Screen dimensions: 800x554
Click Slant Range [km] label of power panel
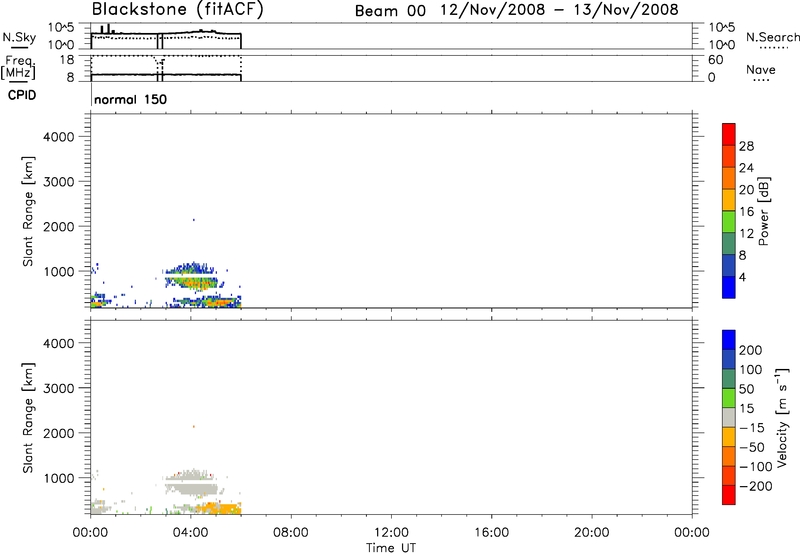(x=28, y=211)
